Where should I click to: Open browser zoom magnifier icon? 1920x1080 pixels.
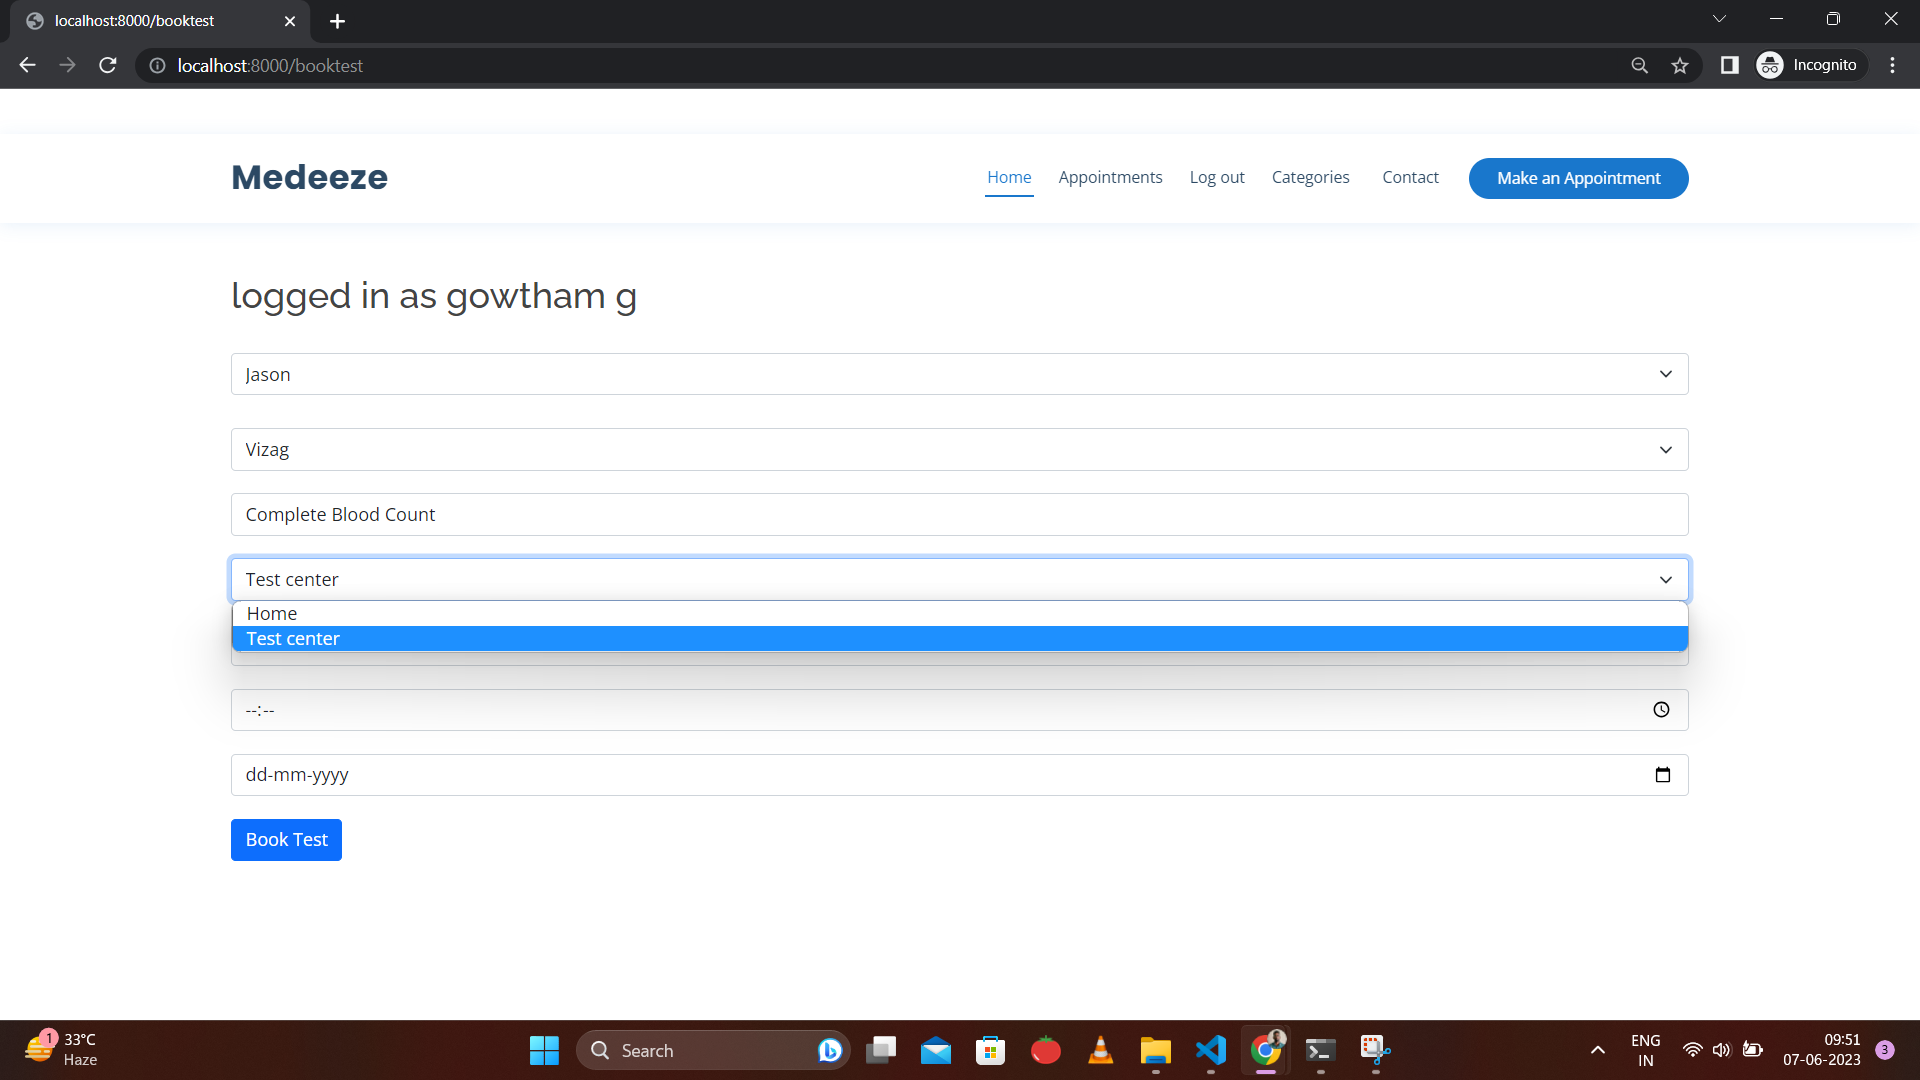tap(1639, 65)
